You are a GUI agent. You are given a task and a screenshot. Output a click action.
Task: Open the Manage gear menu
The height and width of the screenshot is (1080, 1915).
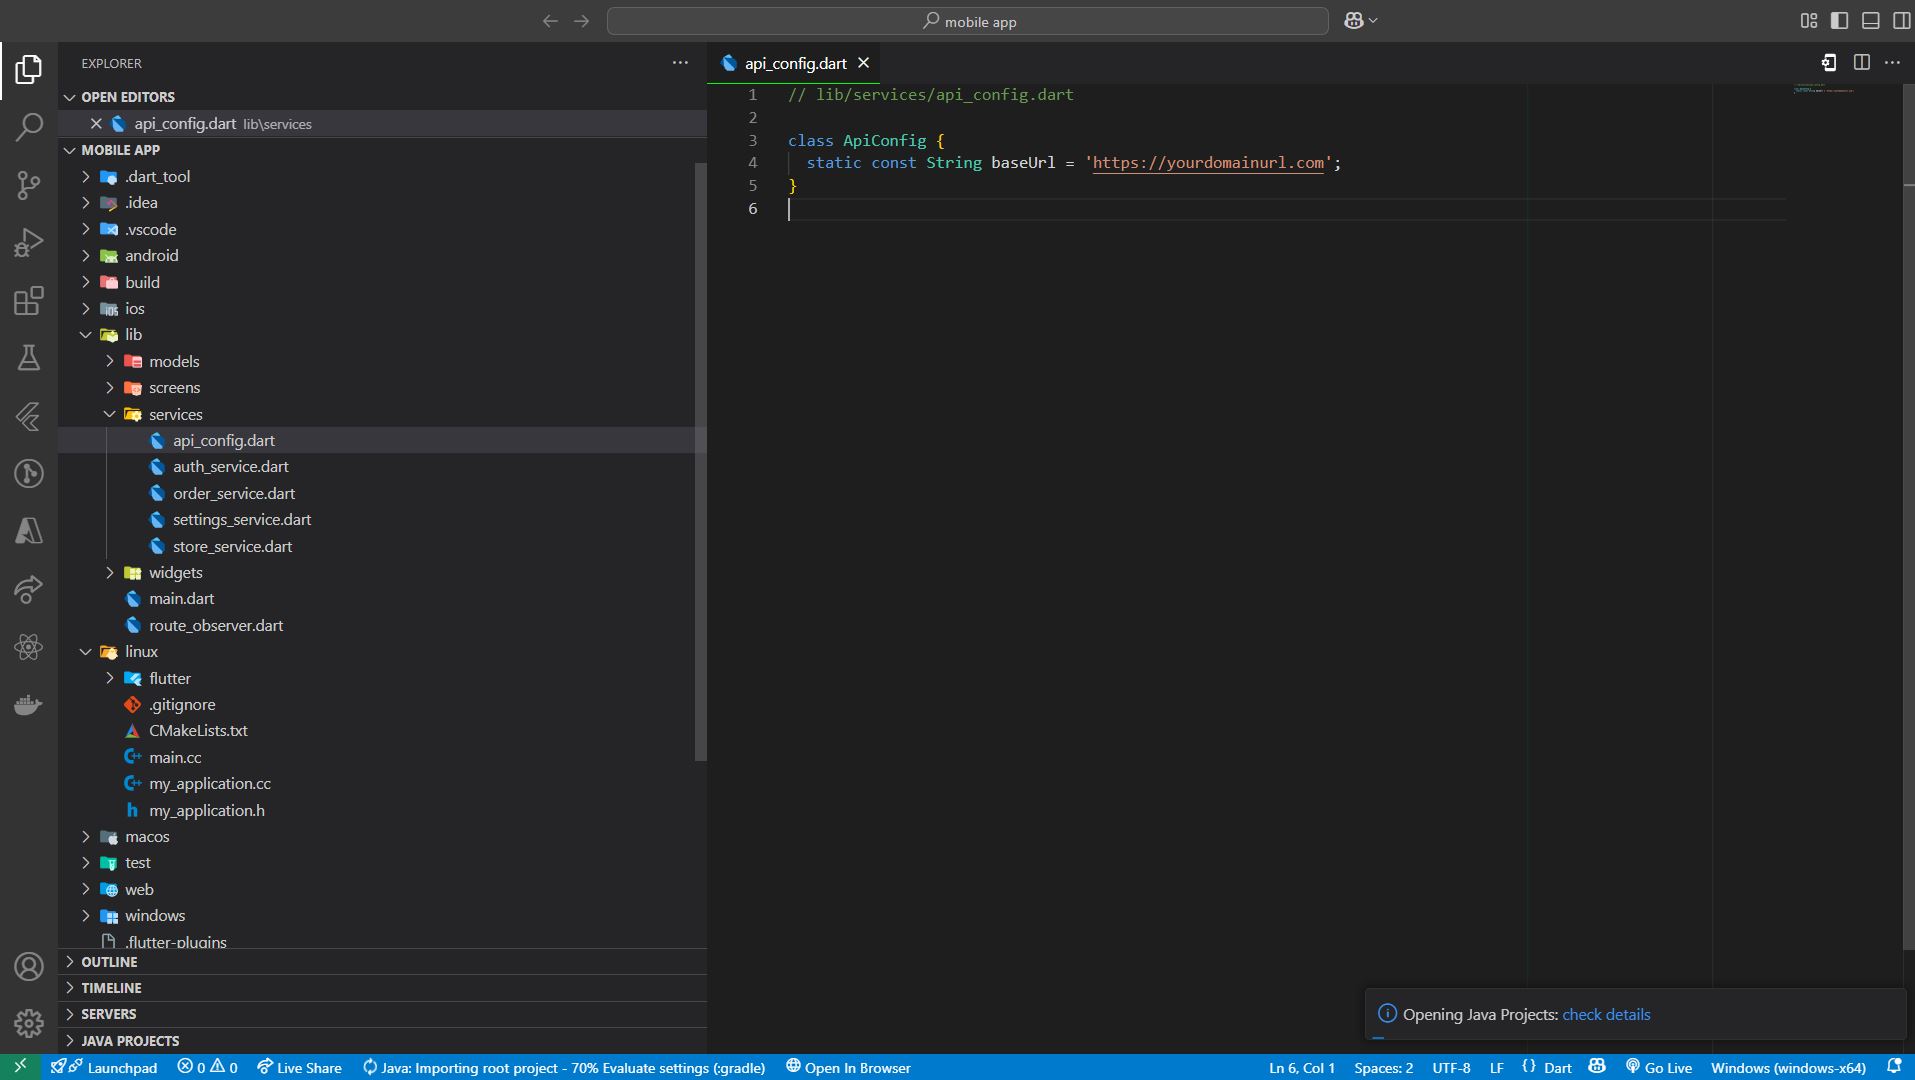[x=29, y=1023]
